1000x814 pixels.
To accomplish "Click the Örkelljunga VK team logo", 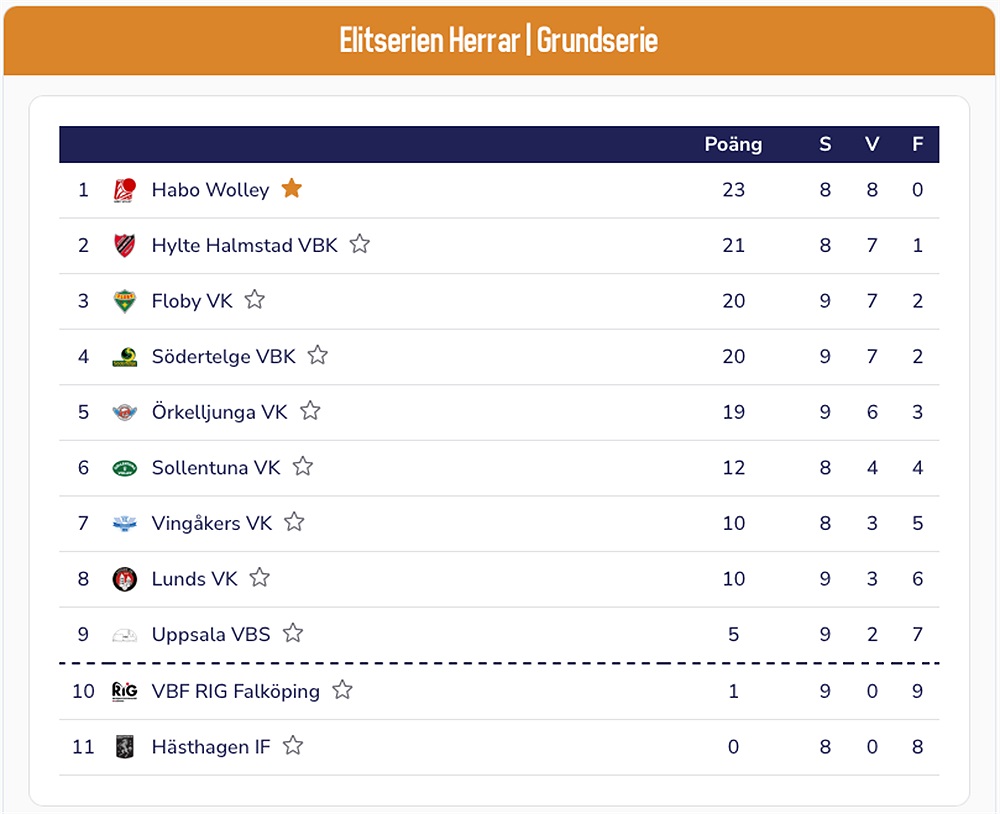I will coord(124,412).
